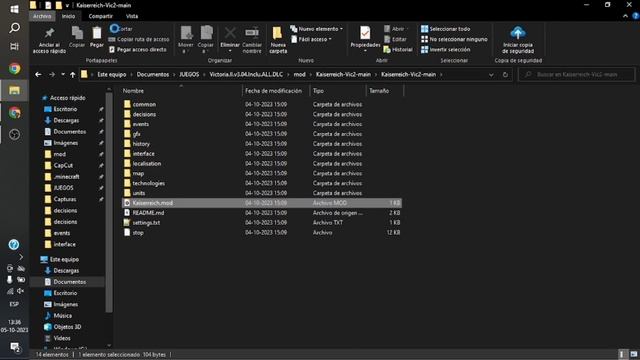Click Documentos in the breadcrumb

tap(153, 75)
